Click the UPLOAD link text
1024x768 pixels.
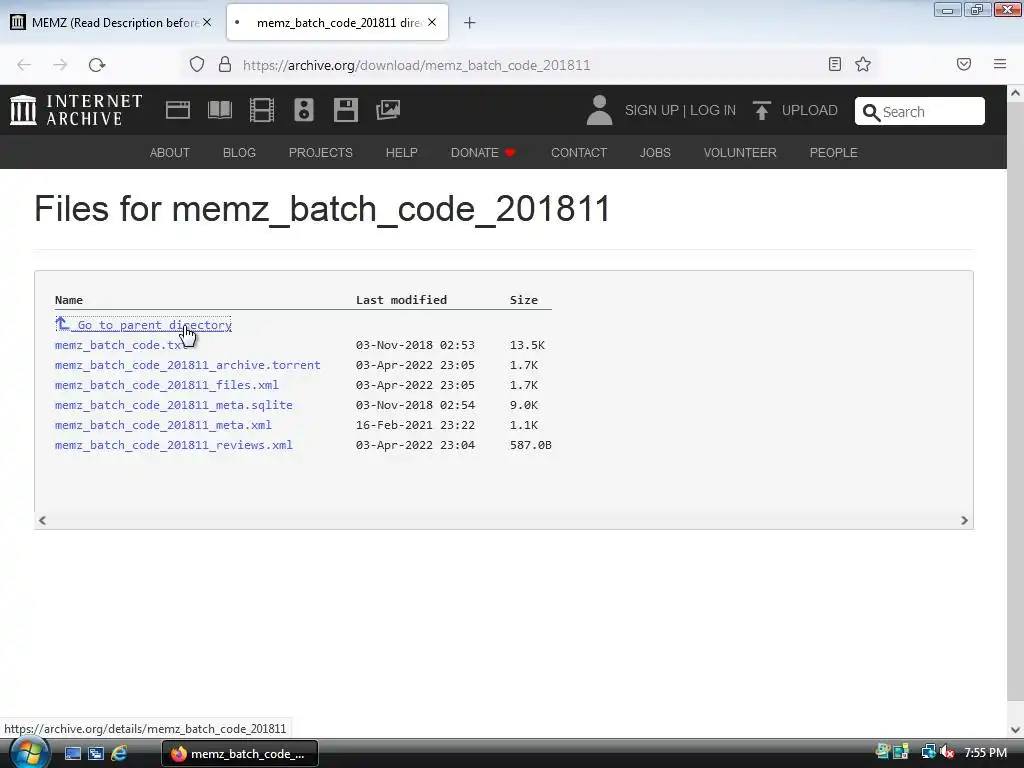click(x=810, y=110)
